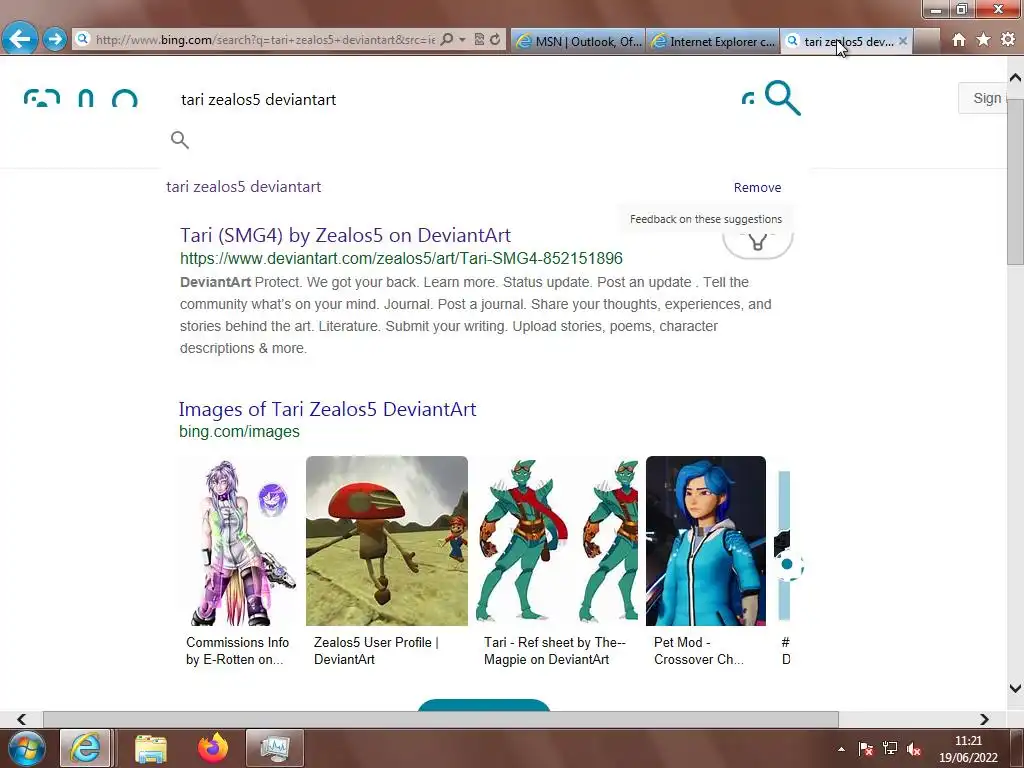The height and width of the screenshot is (768, 1024).
Task: Click the Sign in button
Action: click(x=983, y=98)
